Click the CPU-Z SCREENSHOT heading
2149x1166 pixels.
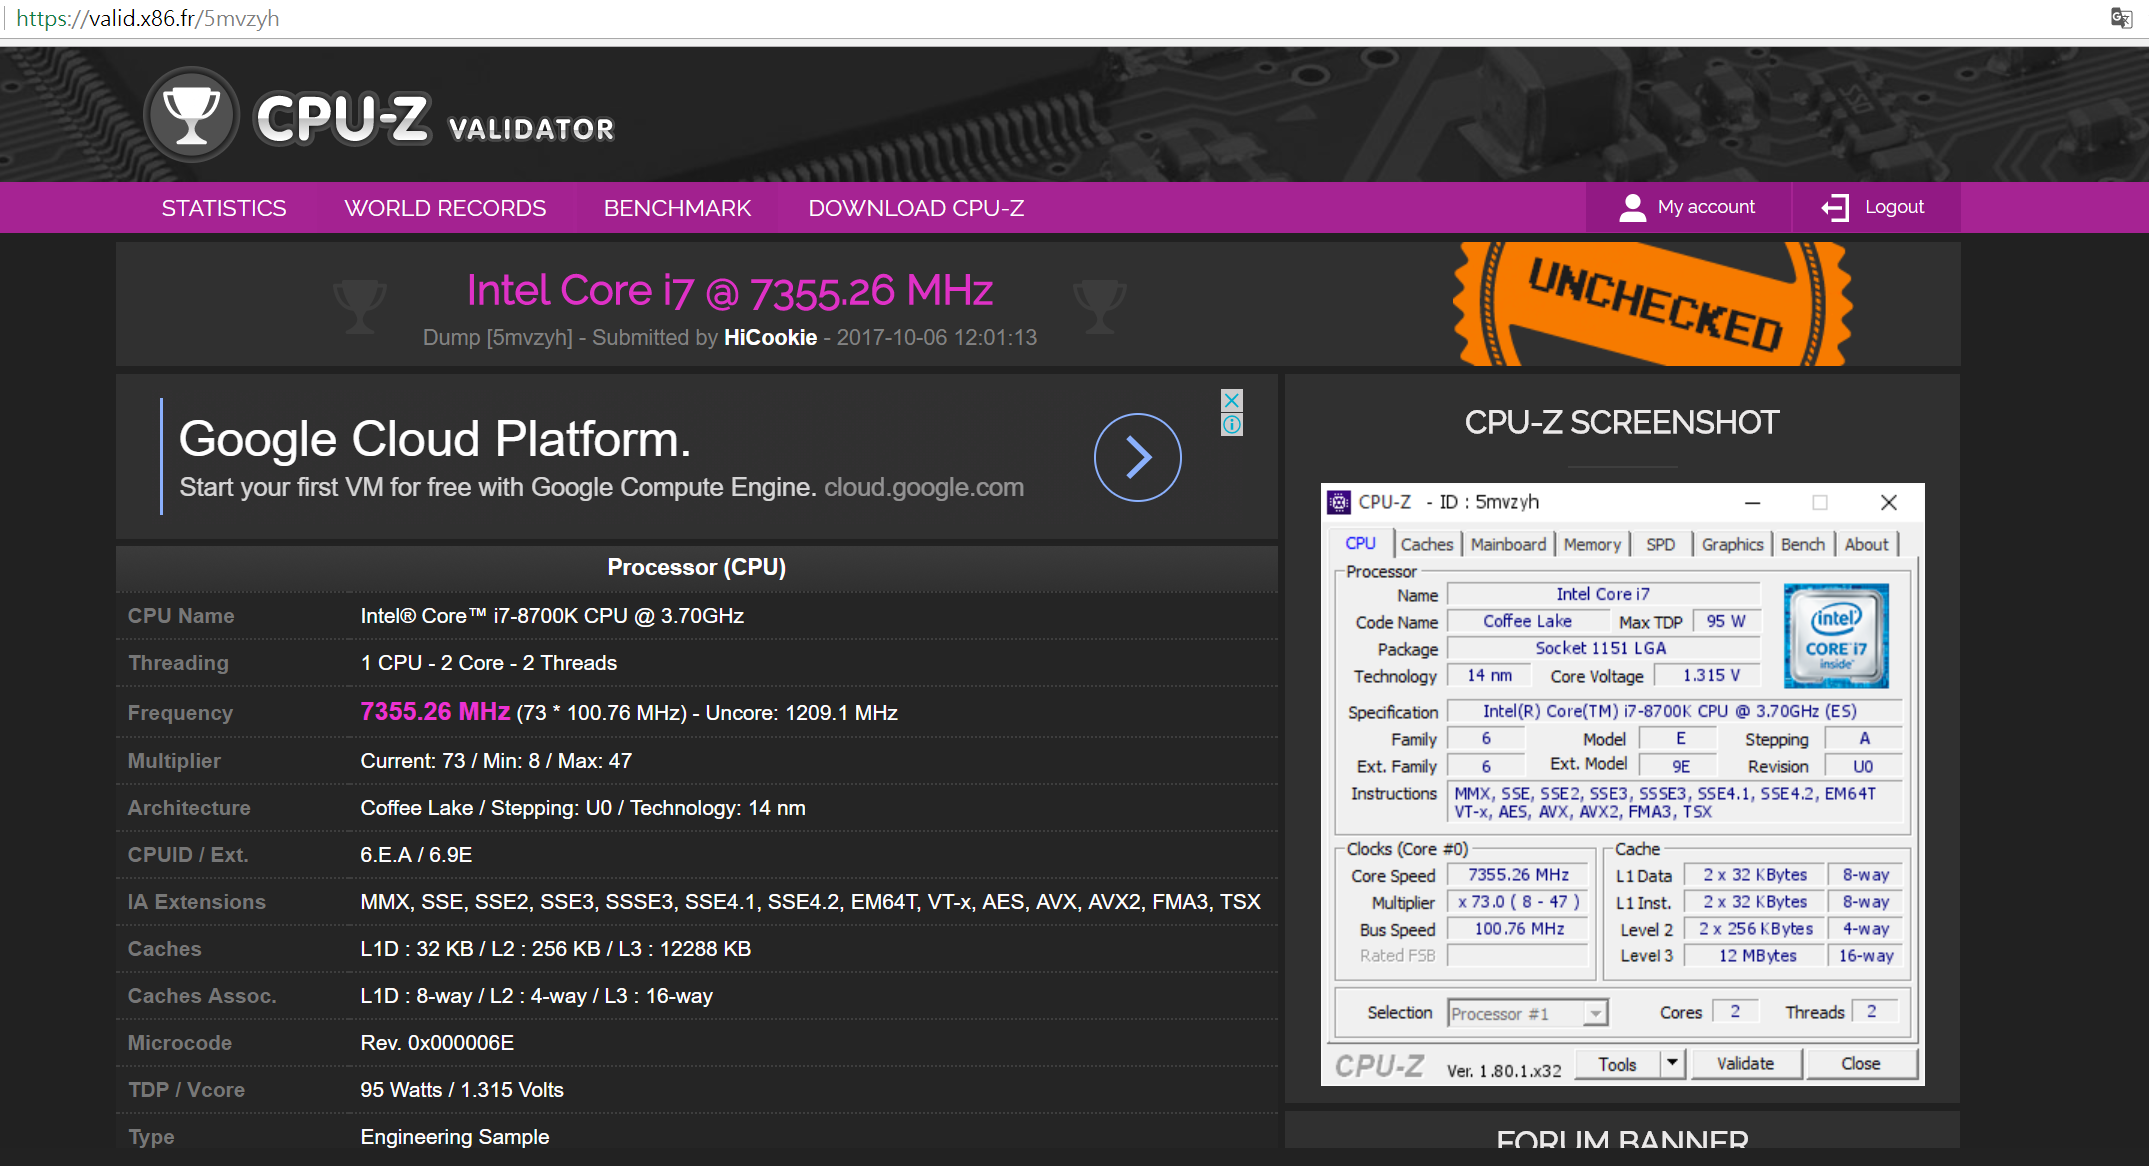point(1622,422)
